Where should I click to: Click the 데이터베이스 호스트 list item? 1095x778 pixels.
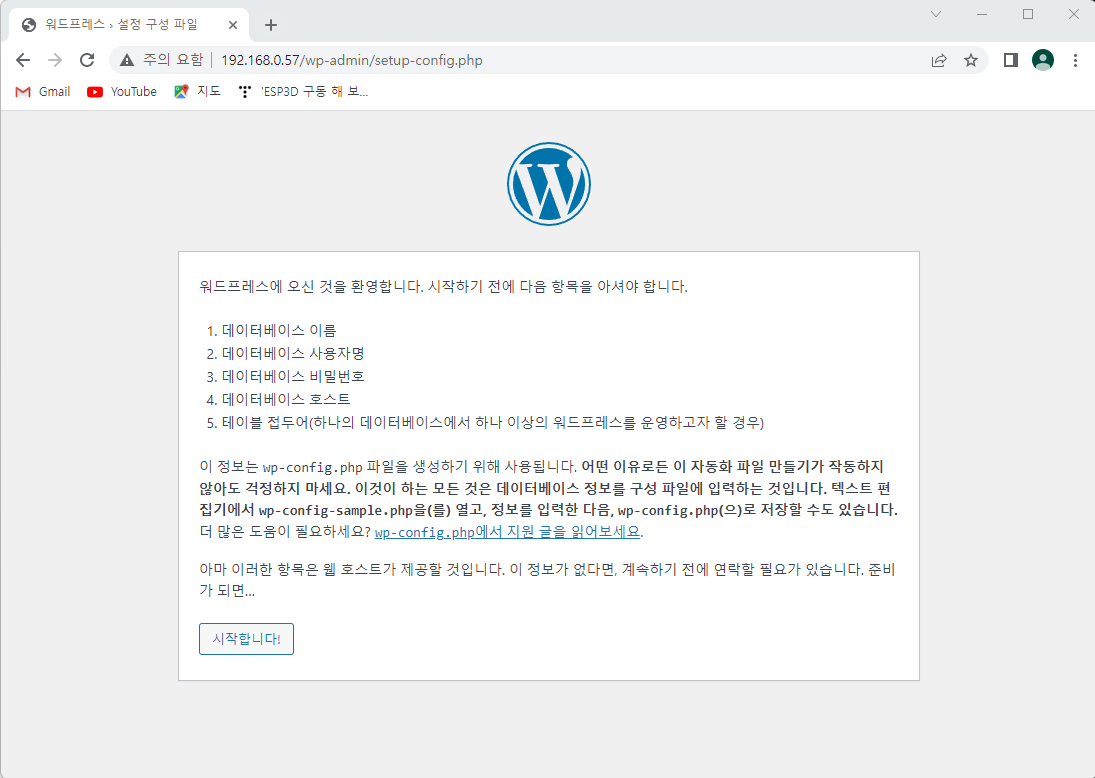pyautogui.click(x=286, y=399)
